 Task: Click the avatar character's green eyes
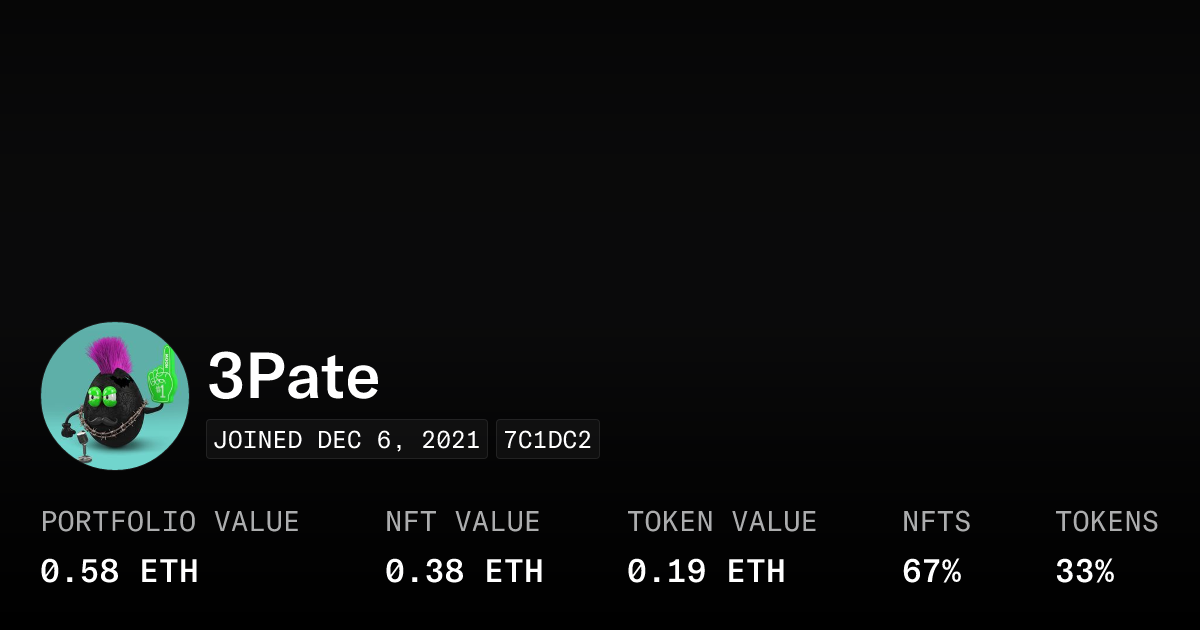[x=101, y=394]
